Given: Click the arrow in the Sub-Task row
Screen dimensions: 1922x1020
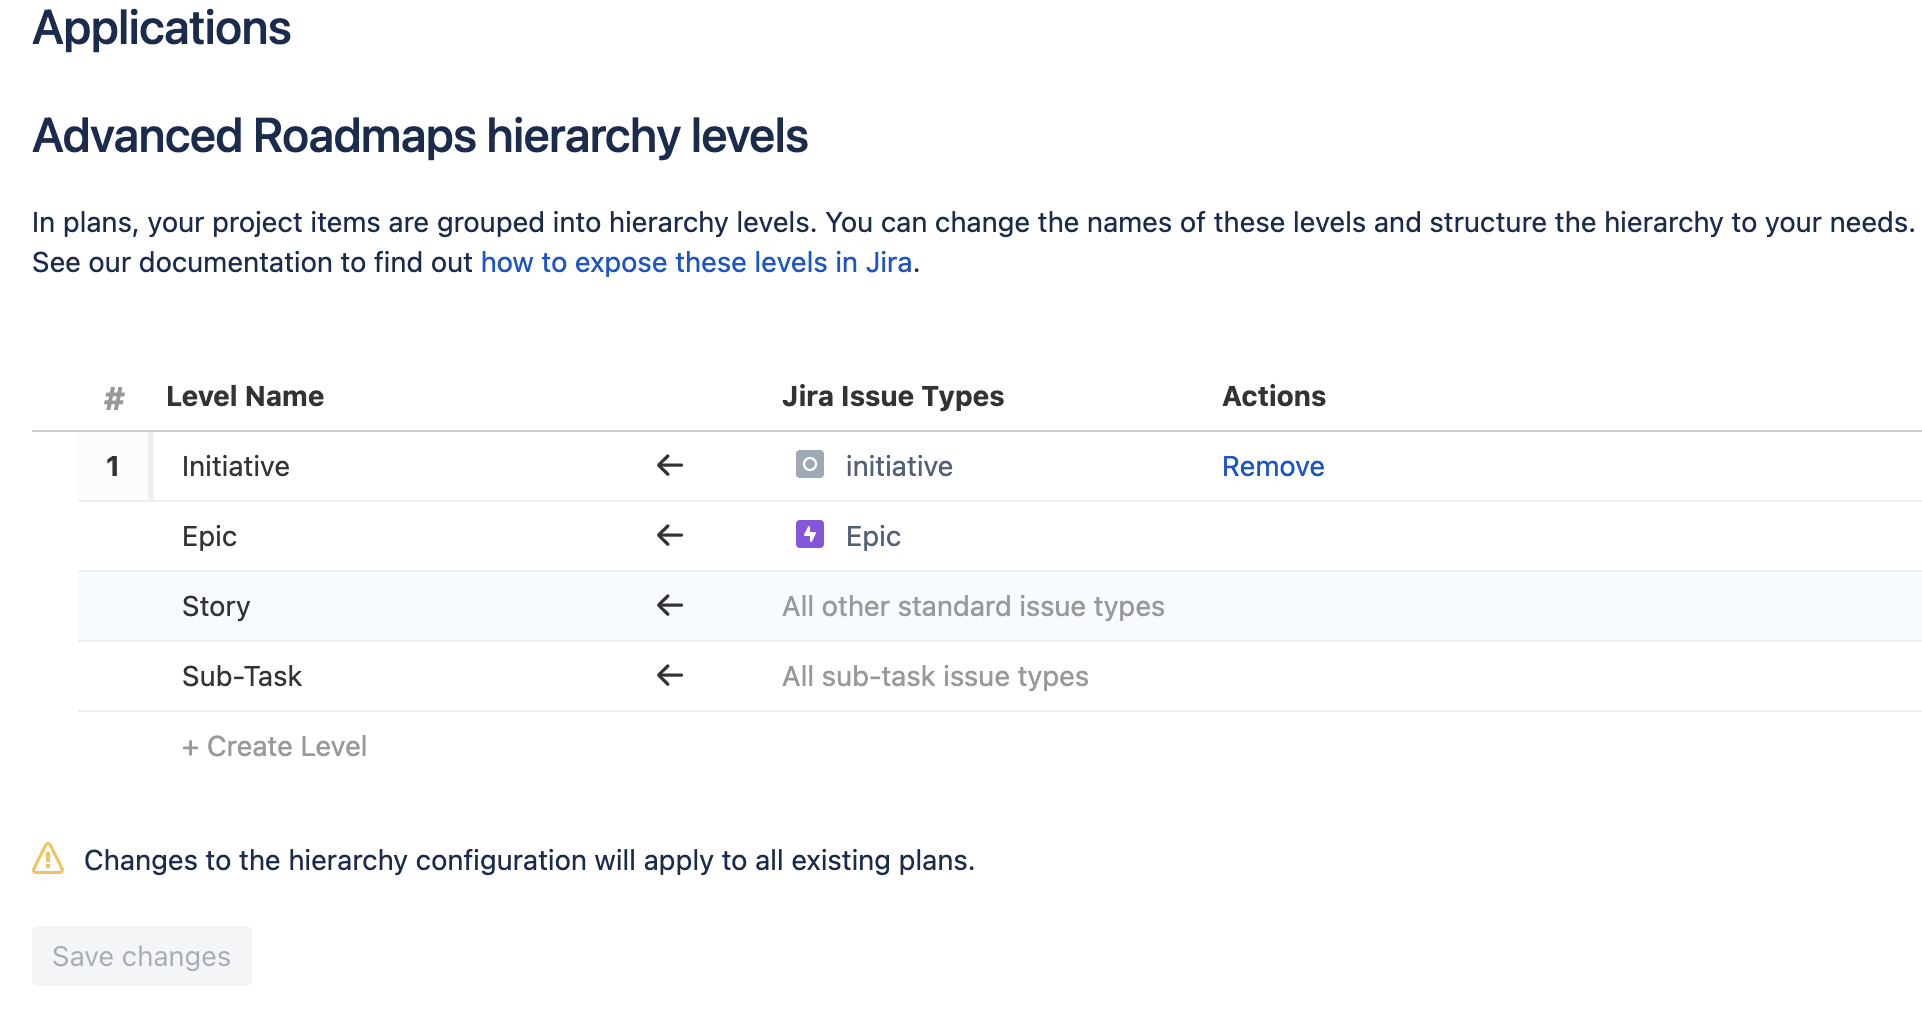Looking at the screenshot, I should (670, 675).
